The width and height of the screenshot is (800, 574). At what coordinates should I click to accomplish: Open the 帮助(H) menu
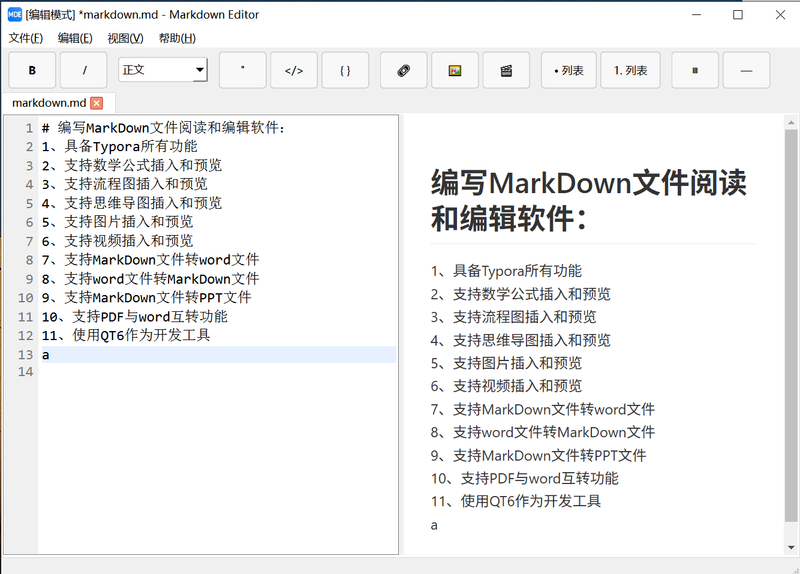pyautogui.click(x=177, y=38)
